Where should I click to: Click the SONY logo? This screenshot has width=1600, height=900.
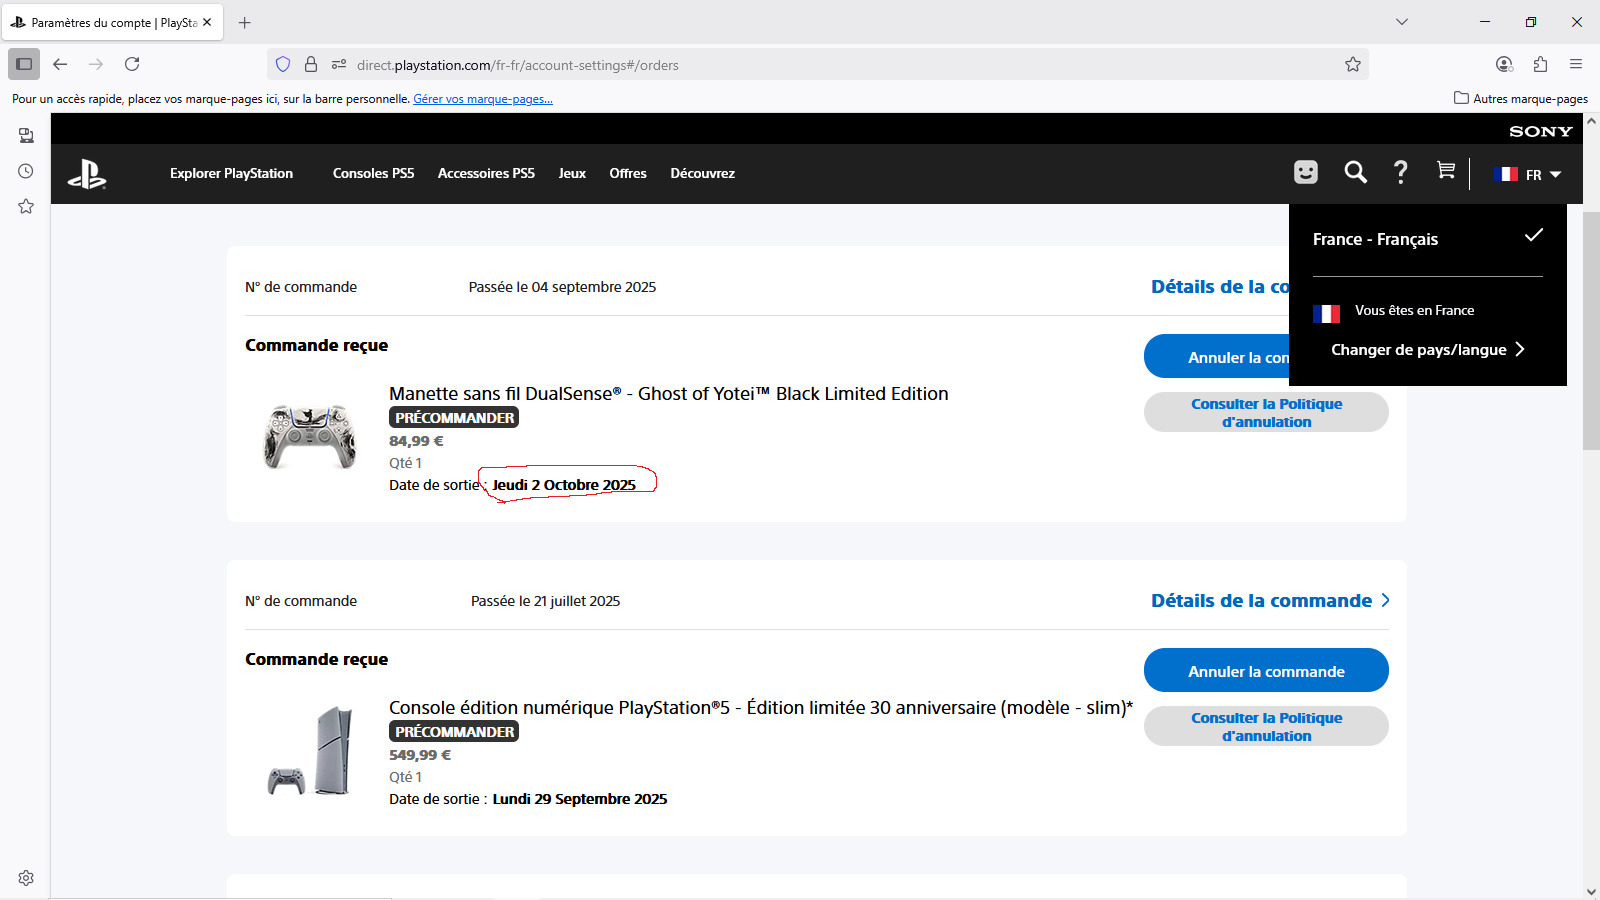pyautogui.click(x=1540, y=131)
